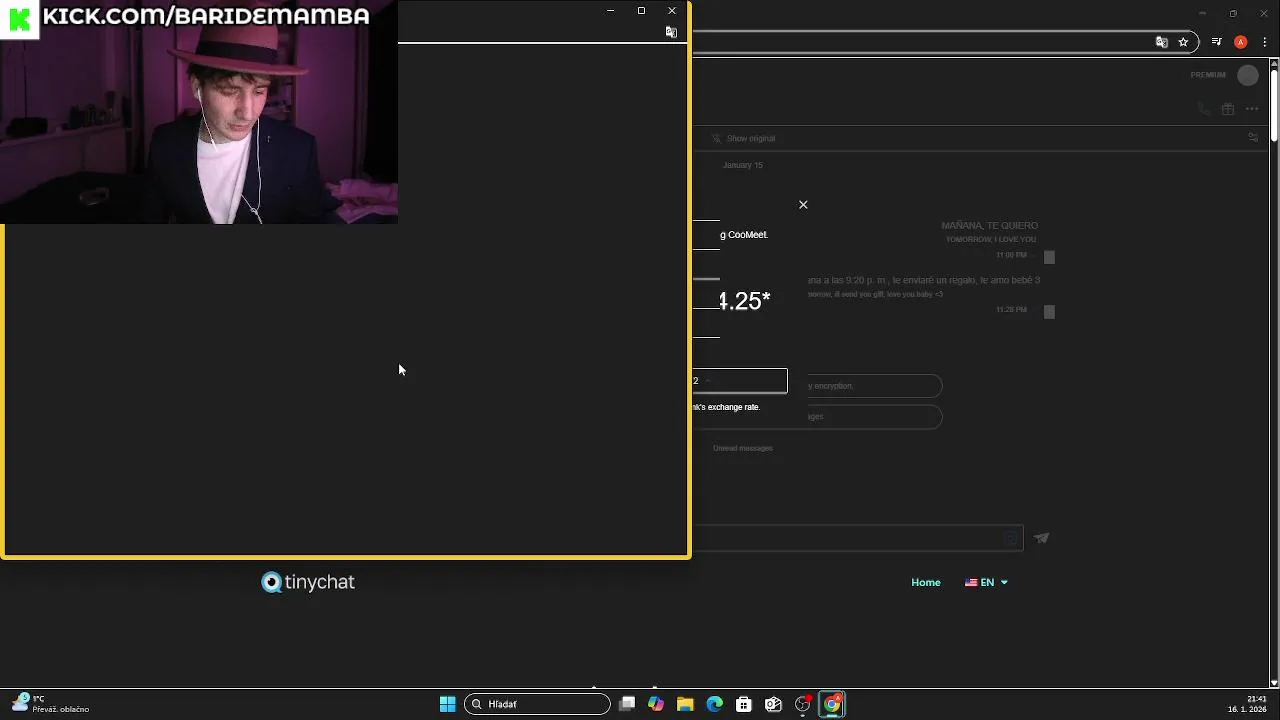Send message with paper plane icon

tap(1041, 538)
